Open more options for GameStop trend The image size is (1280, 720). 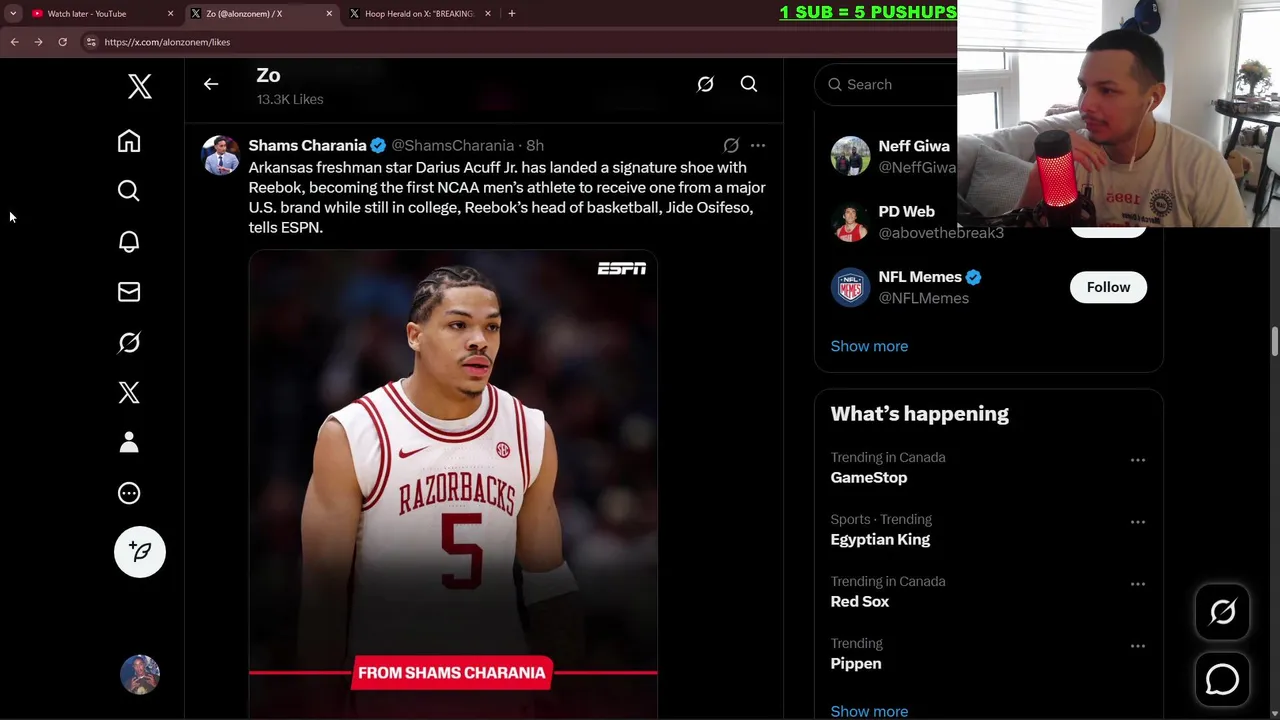pos(1138,460)
